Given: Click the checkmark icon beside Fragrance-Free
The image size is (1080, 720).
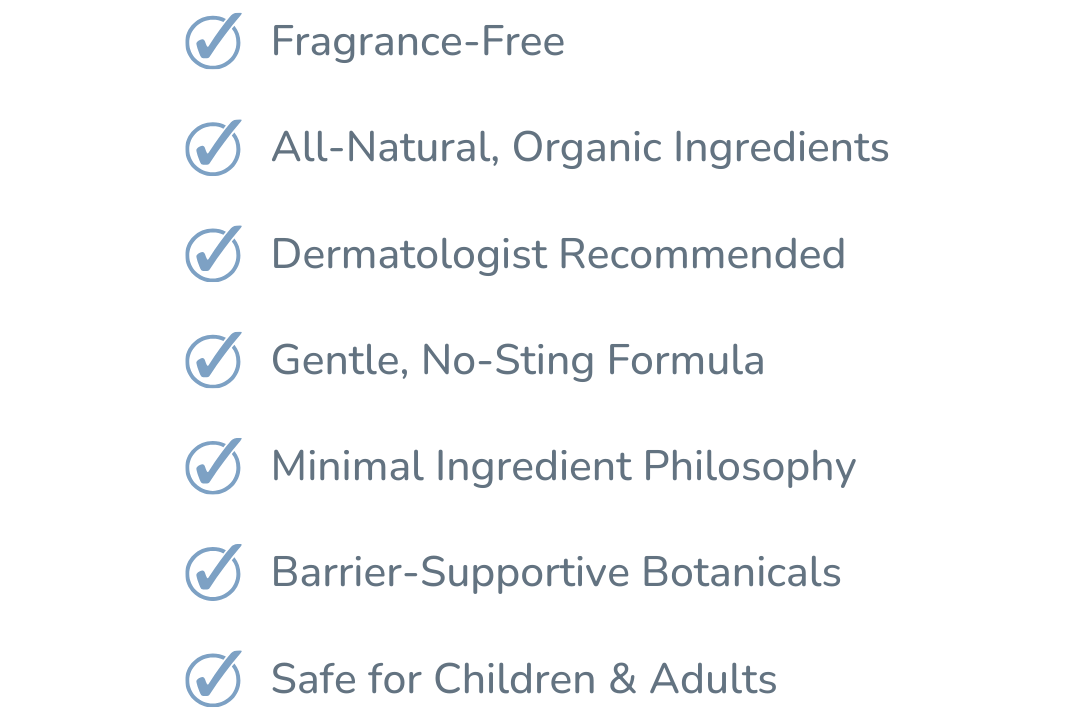Looking at the screenshot, I should 213,42.
